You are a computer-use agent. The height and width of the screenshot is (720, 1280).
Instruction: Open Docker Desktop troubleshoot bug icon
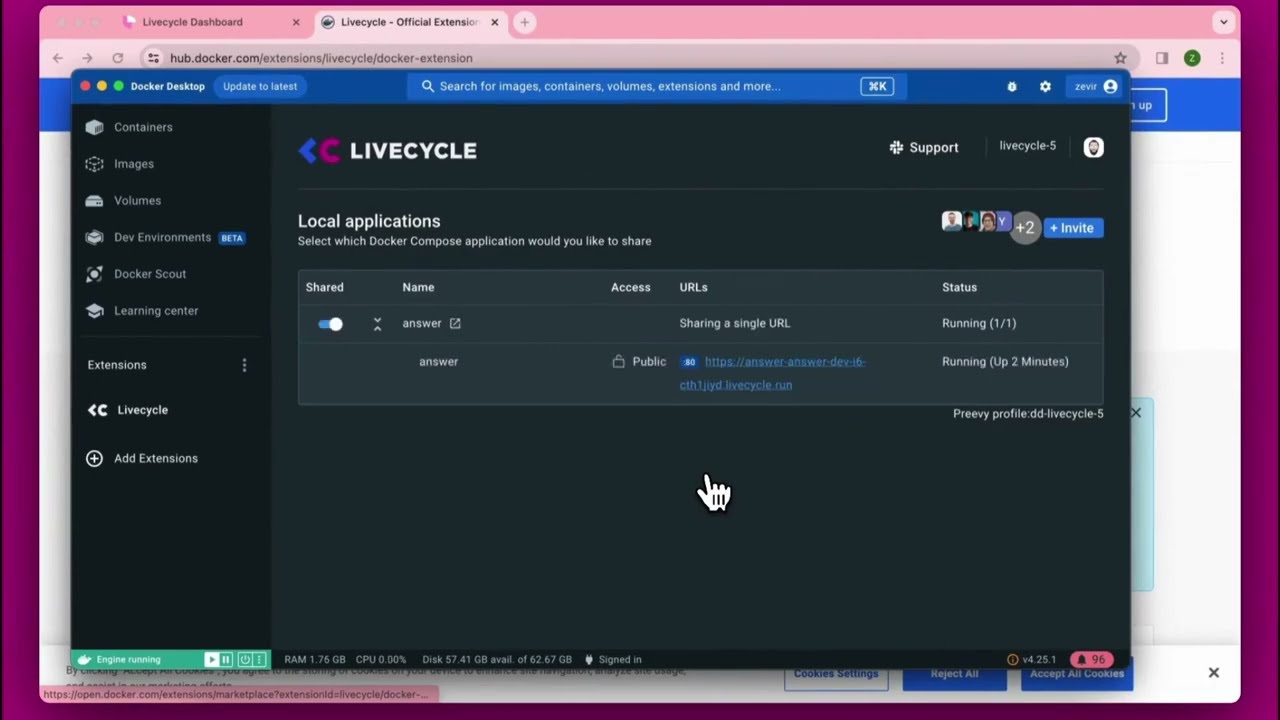(1012, 86)
